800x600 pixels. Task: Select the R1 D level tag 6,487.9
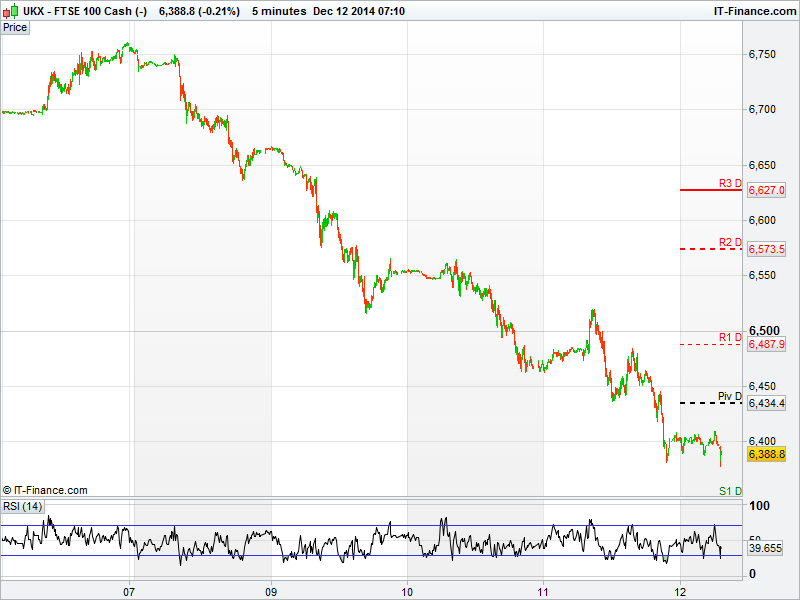coord(767,344)
